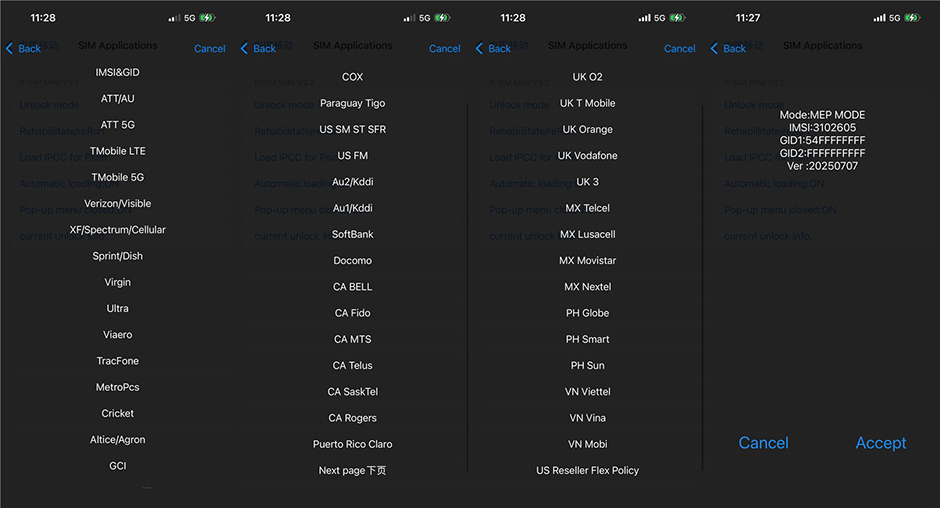
Task: Pick TMobile LTE from list
Action: pyautogui.click(x=118, y=151)
